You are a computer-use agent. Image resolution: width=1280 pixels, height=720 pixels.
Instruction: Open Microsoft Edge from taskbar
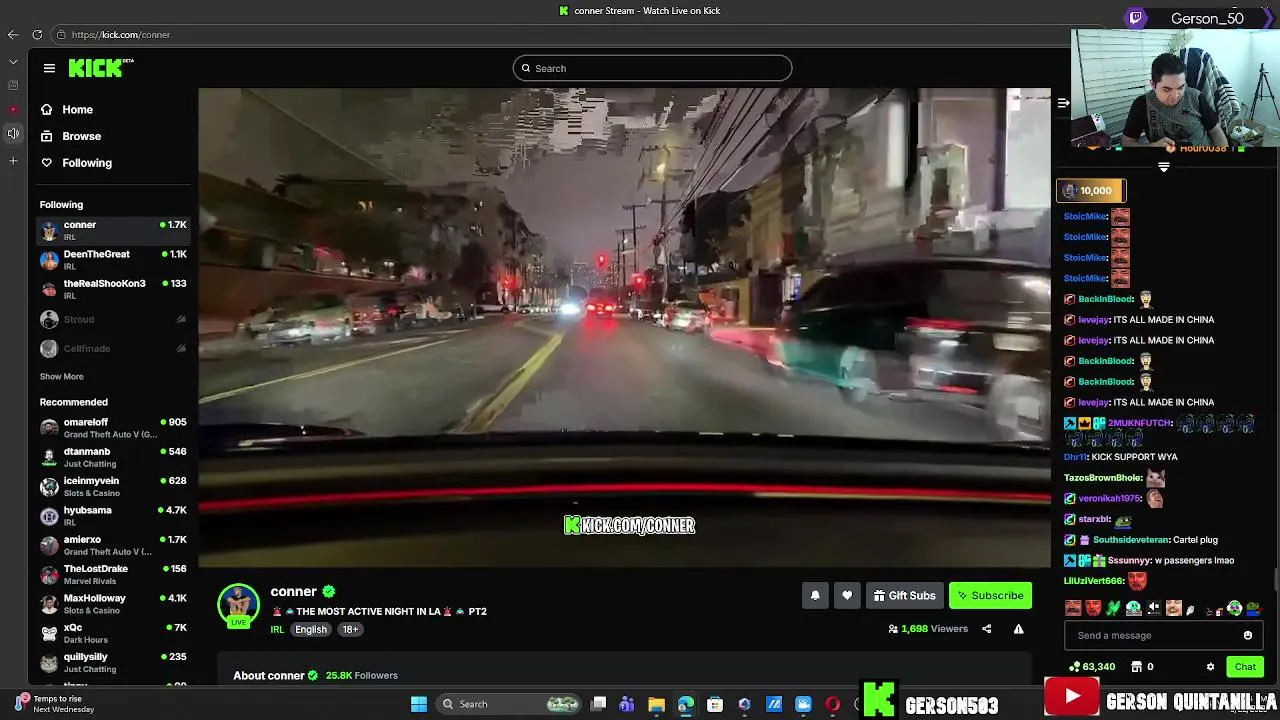point(685,704)
